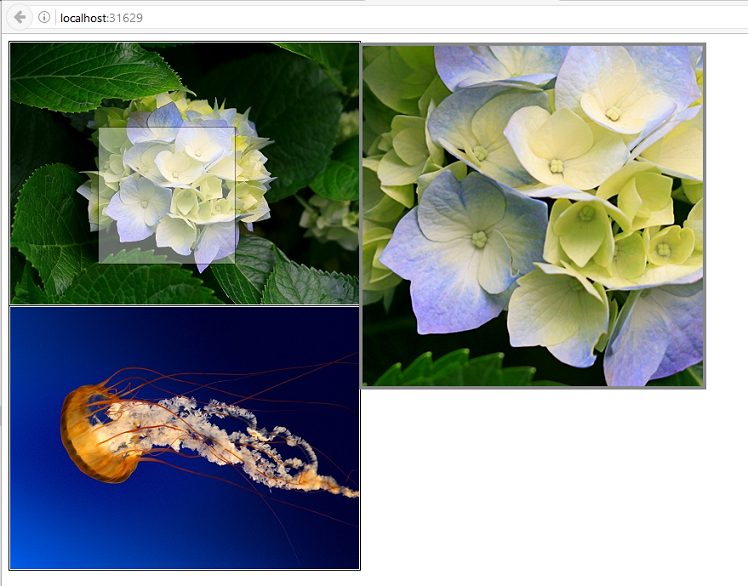Image resolution: width=748 pixels, height=586 pixels.
Task: Open the site information icon
Action: coord(44,18)
